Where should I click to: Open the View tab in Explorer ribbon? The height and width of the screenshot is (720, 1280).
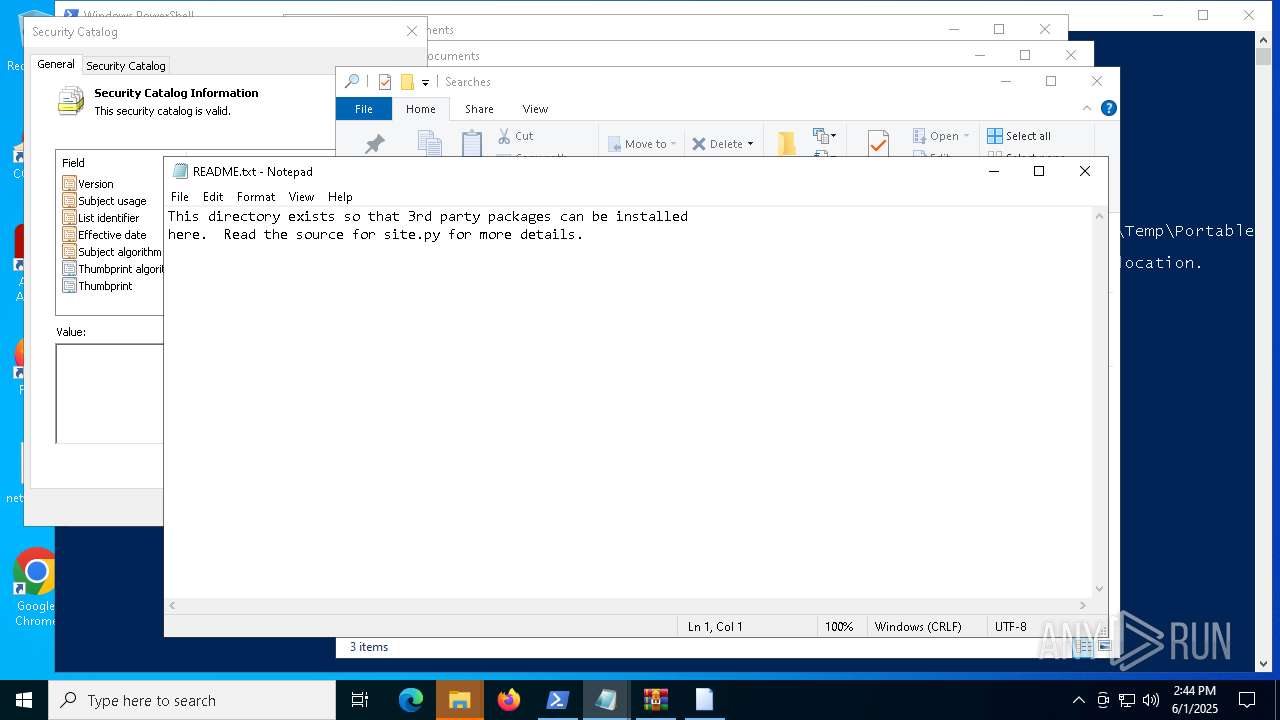pos(535,109)
